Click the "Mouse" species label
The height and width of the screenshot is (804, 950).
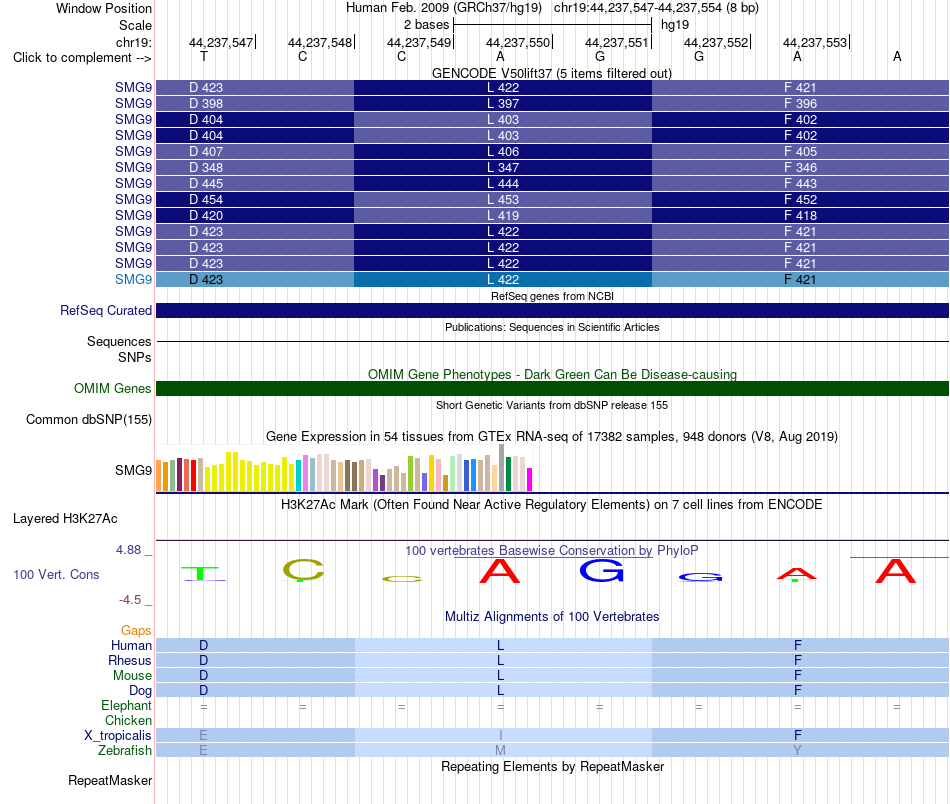(x=132, y=676)
